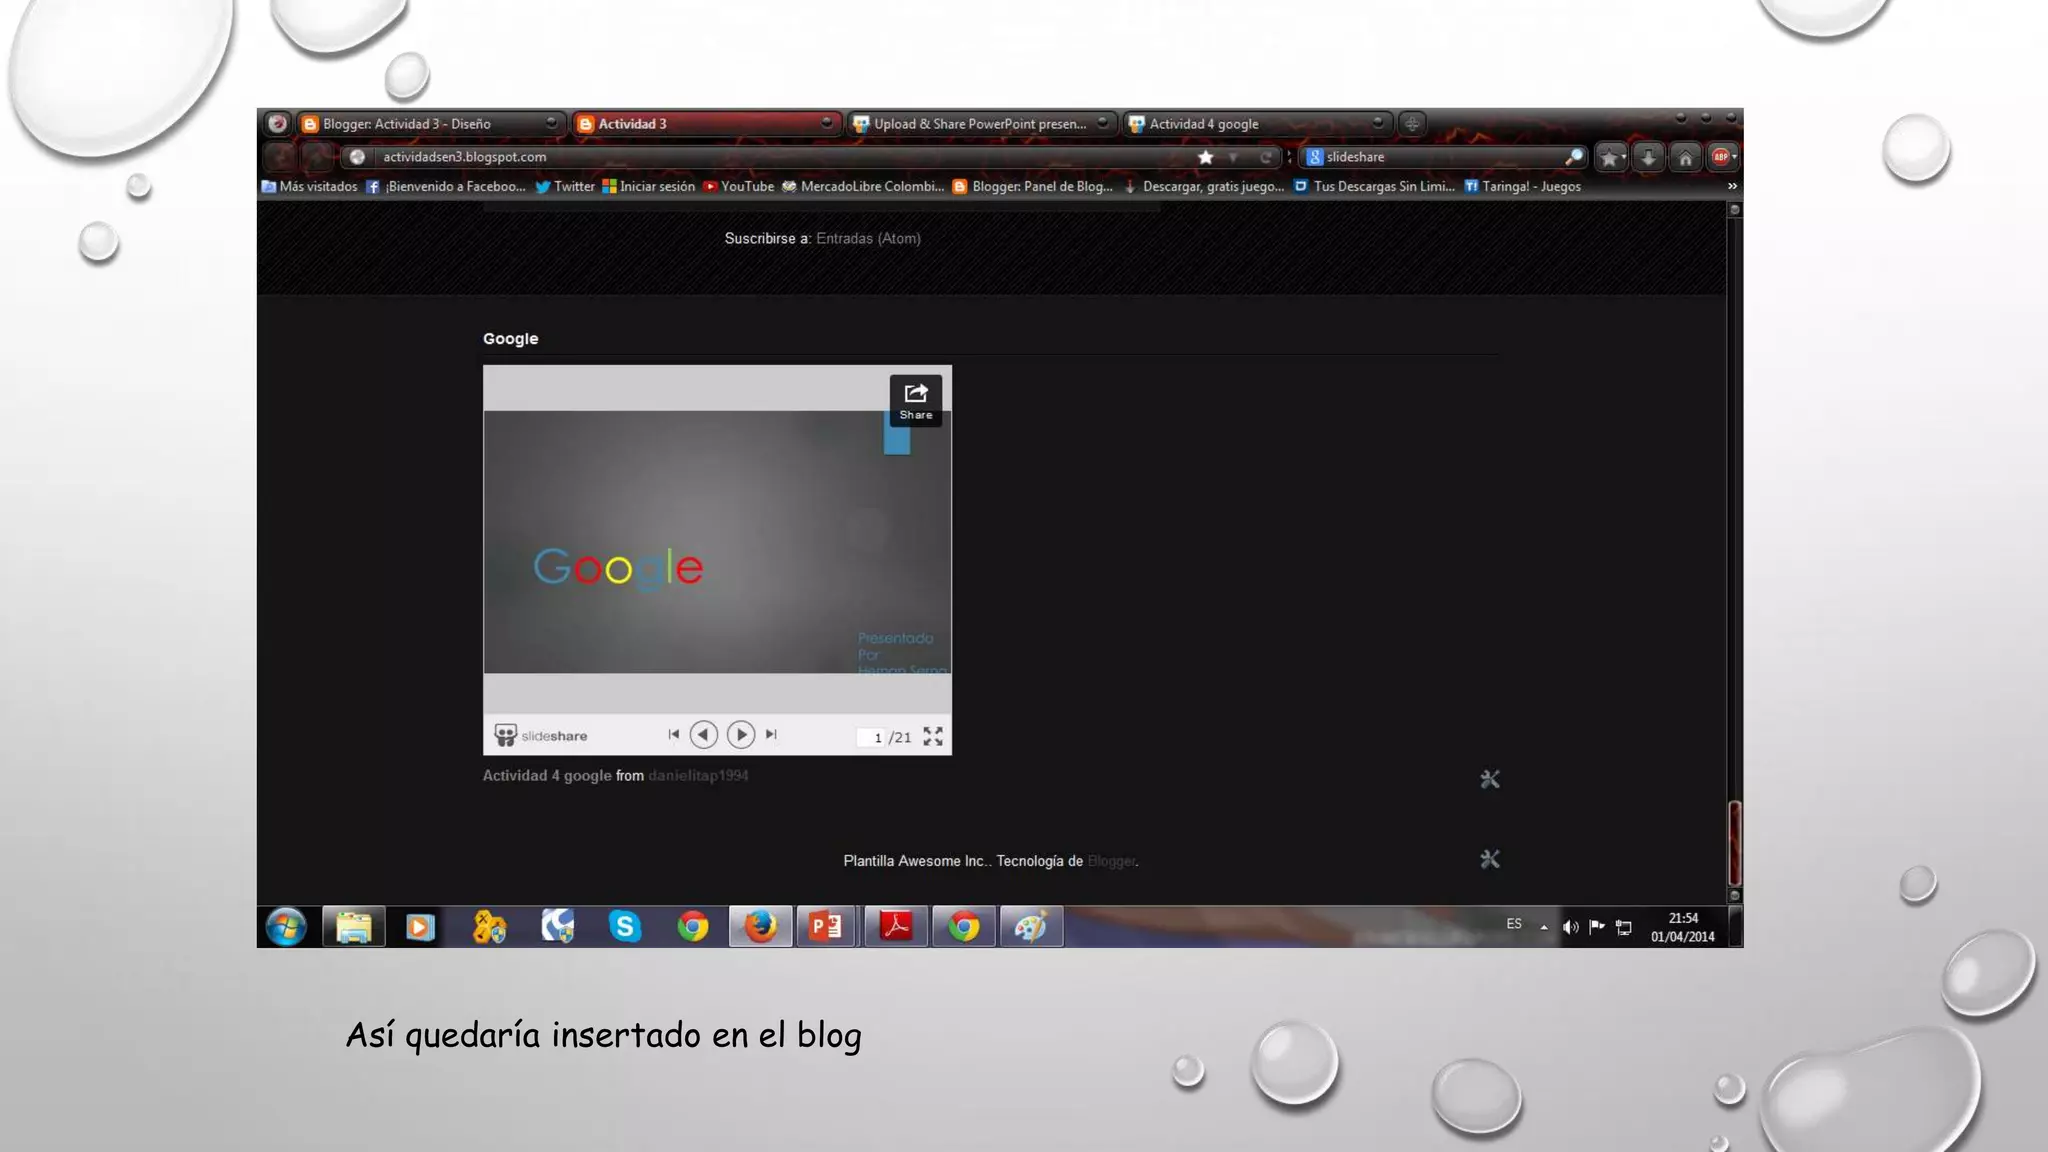Open the downloads arrow button

pos(1648,157)
